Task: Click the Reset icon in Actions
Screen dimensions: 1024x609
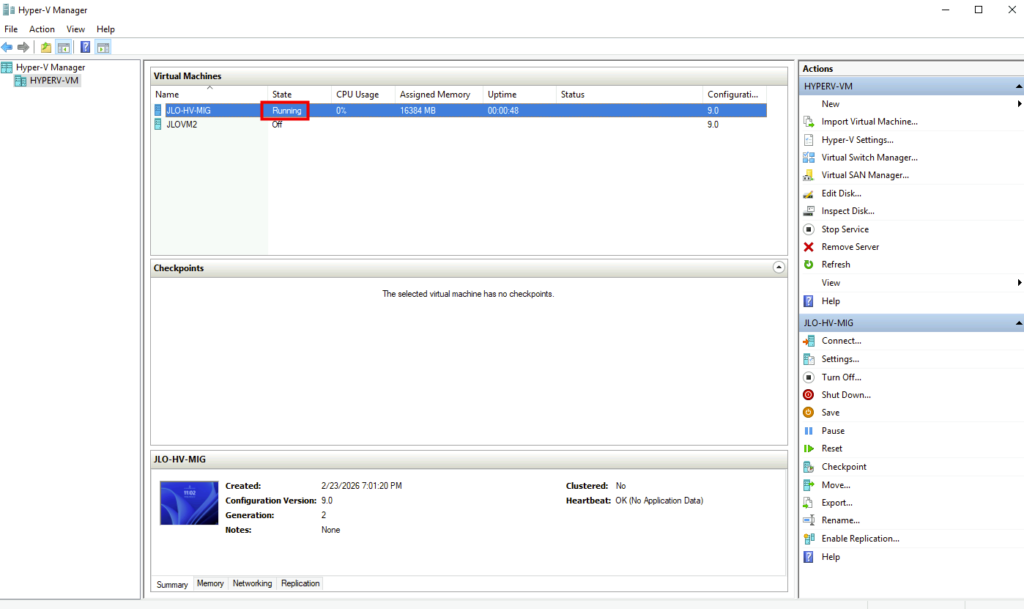Action: pos(809,449)
